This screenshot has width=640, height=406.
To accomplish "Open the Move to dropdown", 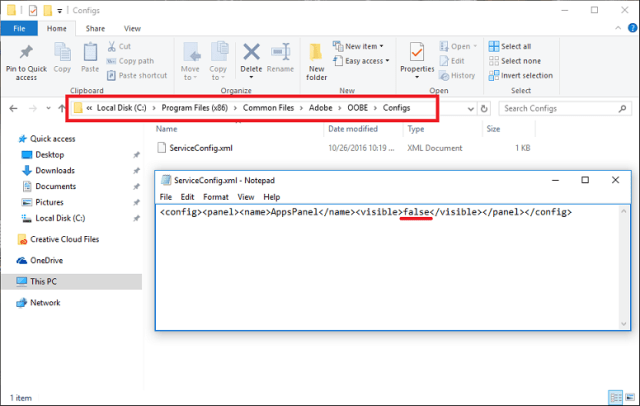I will tap(190, 73).
